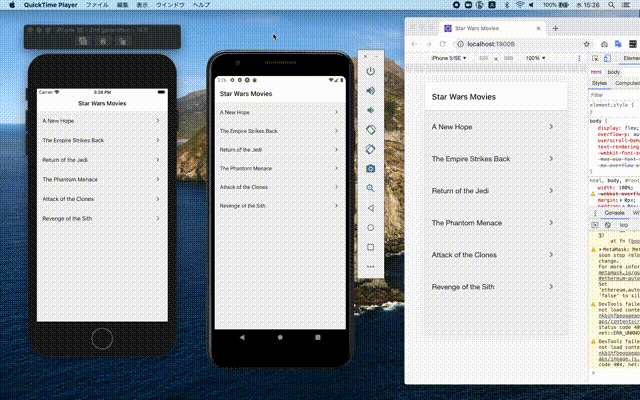Click the iOS Simulator rotate toolbar icon
This screenshot has width=640, height=400.
pyautogui.click(x=122, y=41)
